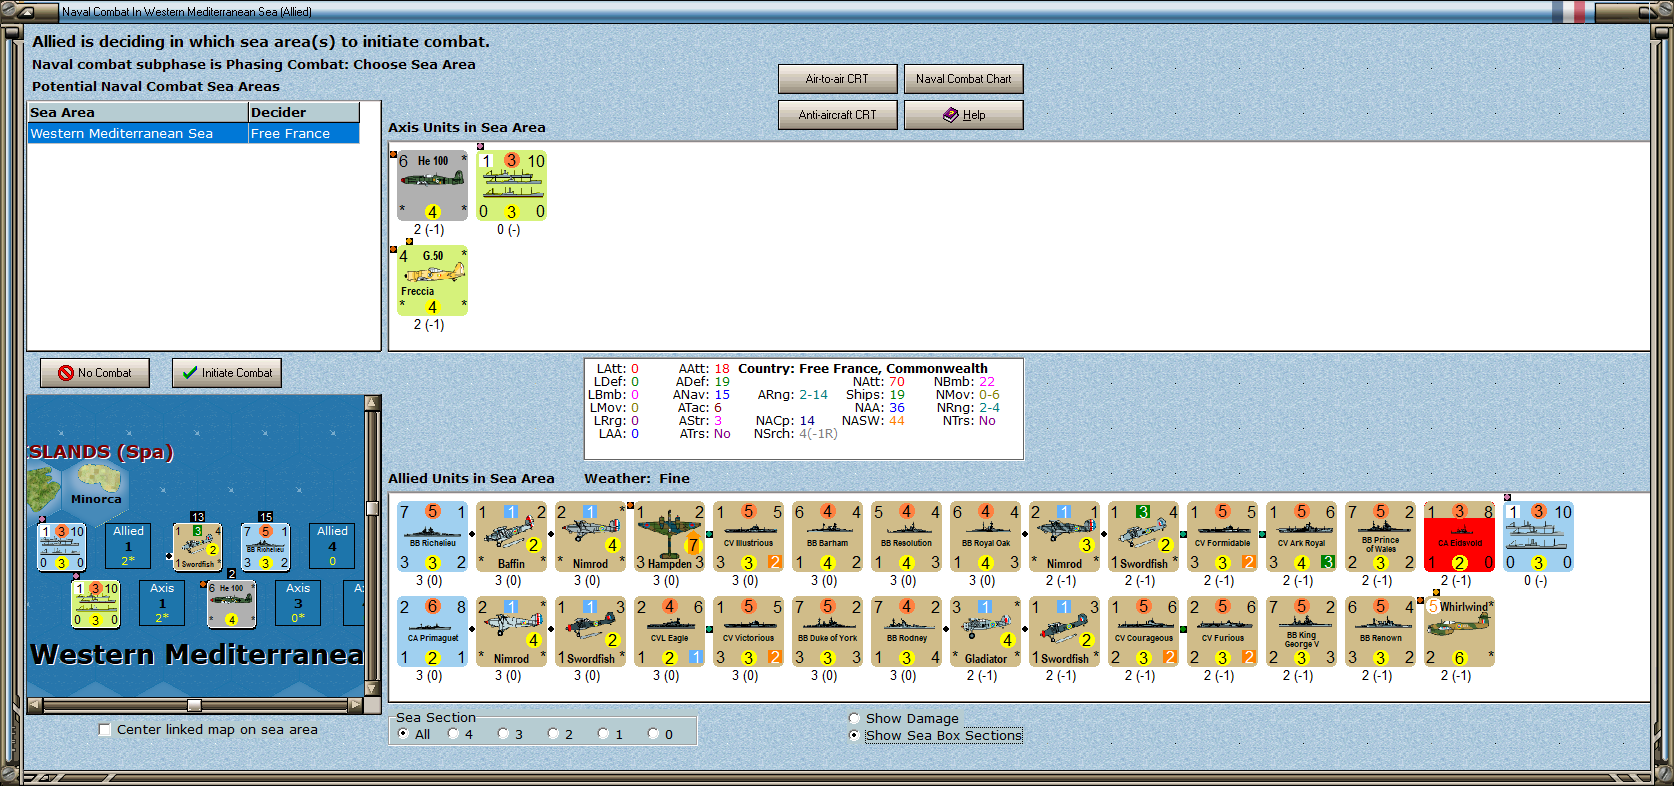1674x786 pixels.
Task: Select the G.50 Freccia Axis aircraft
Action: point(432,280)
